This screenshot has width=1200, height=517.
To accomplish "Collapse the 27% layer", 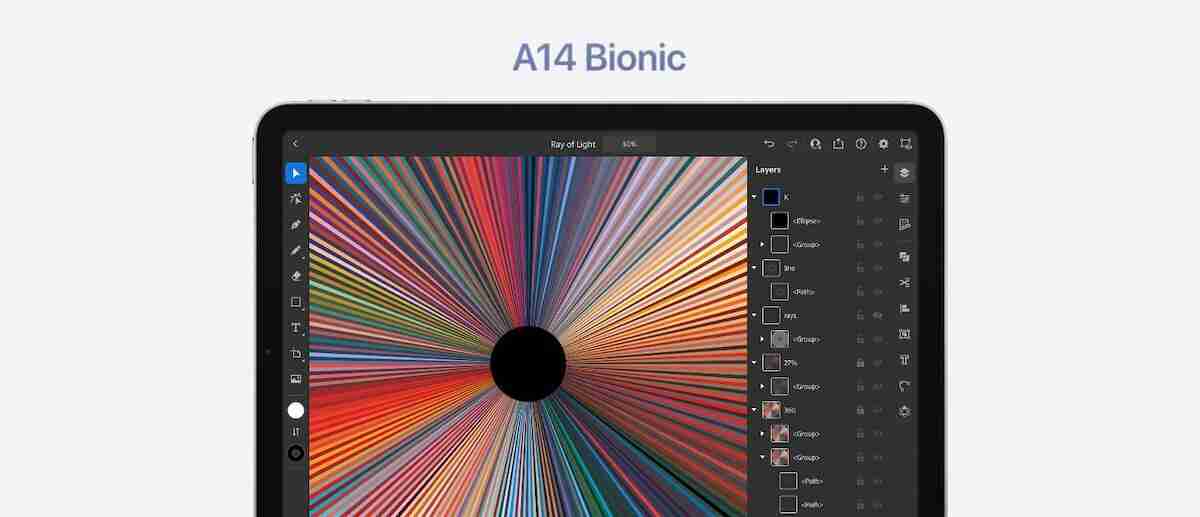I will coord(754,362).
